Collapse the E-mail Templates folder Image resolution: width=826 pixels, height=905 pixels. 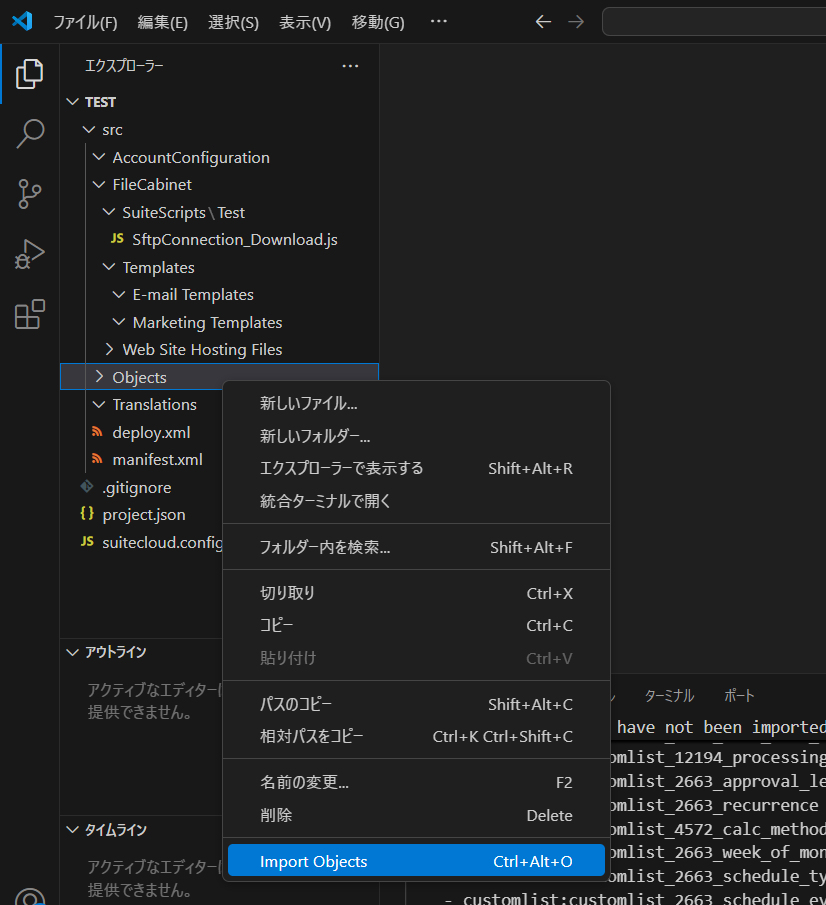118,294
